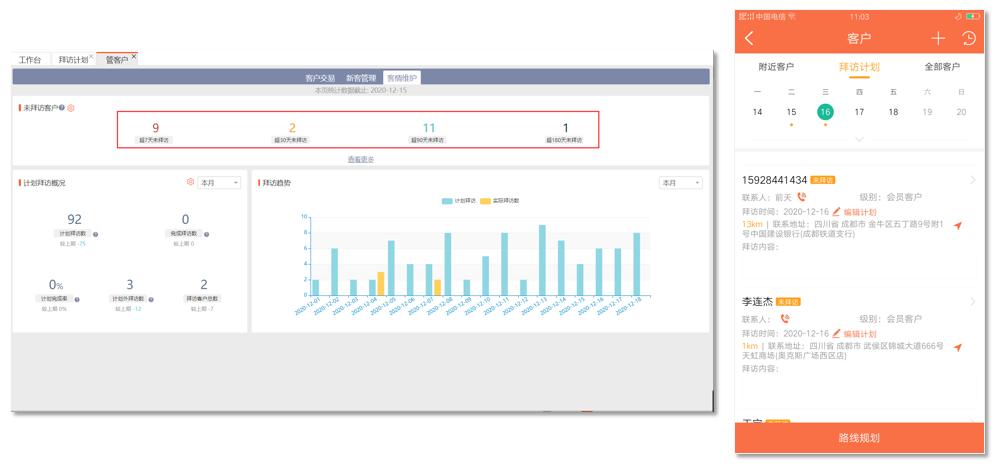Screen dimensions: 995x464
Task: Select date 18 in mobile calendar
Action: point(893,112)
